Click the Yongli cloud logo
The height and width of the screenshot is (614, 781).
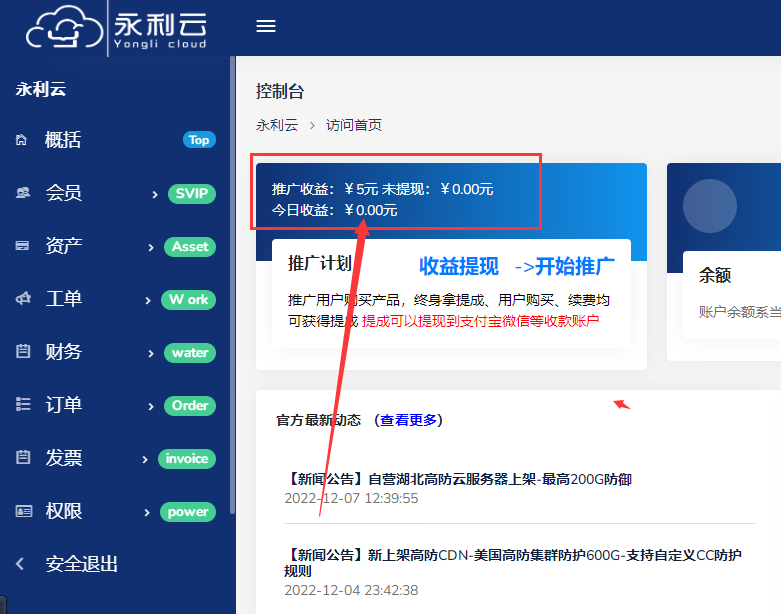[116, 28]
